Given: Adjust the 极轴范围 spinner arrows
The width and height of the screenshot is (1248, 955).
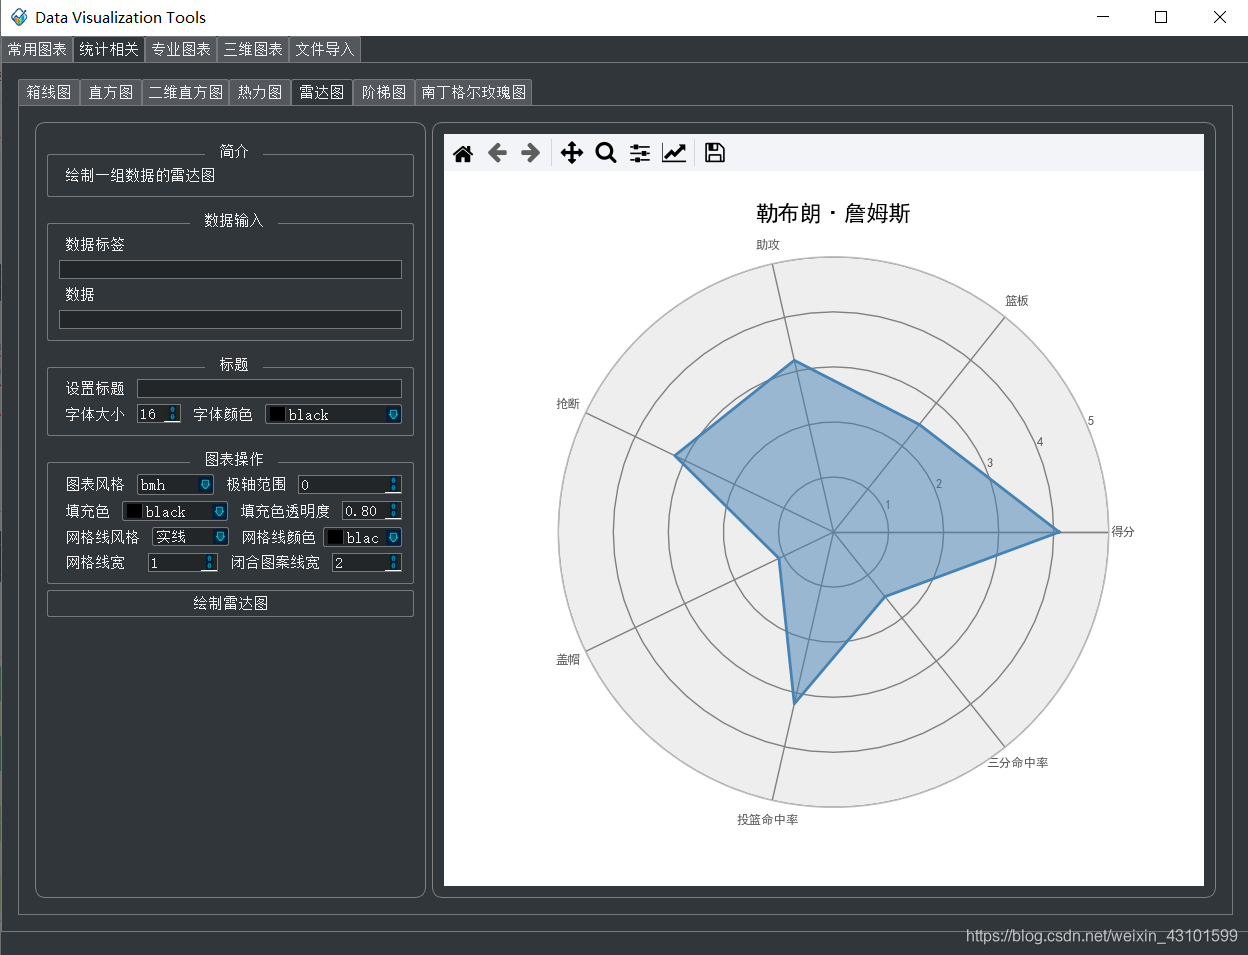Looking at the screenshot, I should tap(393, 484).
